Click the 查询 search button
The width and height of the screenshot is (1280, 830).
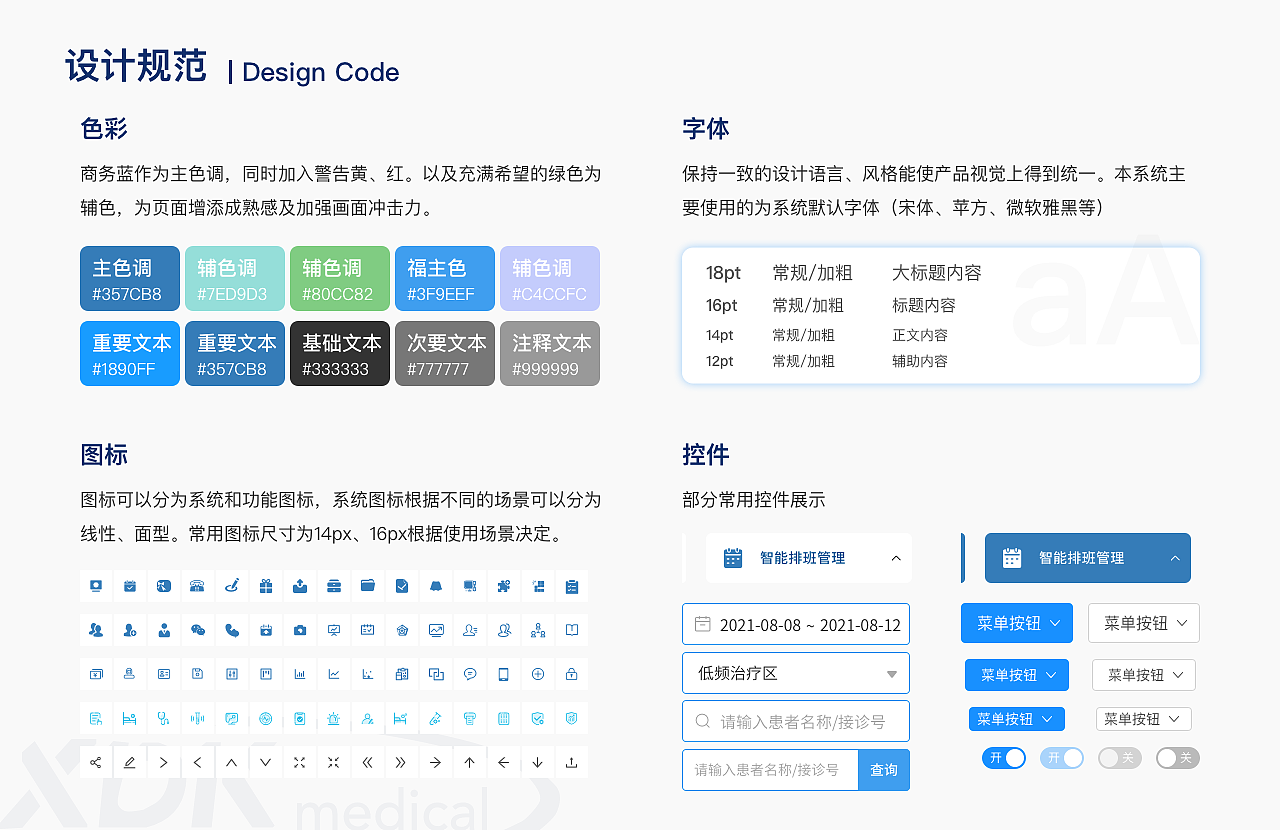883,770
